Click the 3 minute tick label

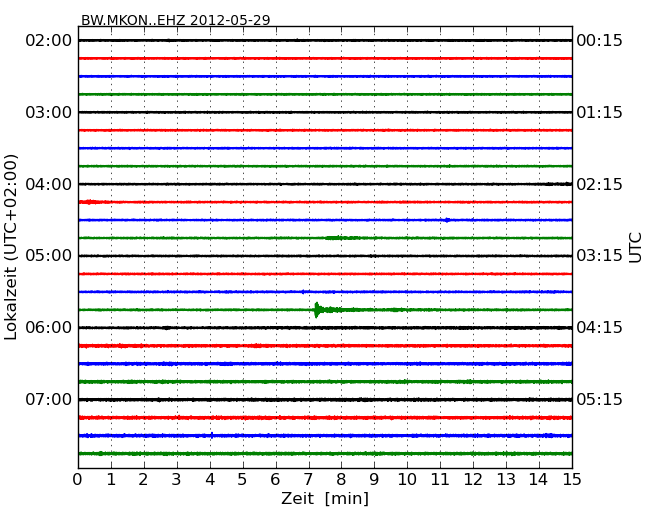click(177, 480)
